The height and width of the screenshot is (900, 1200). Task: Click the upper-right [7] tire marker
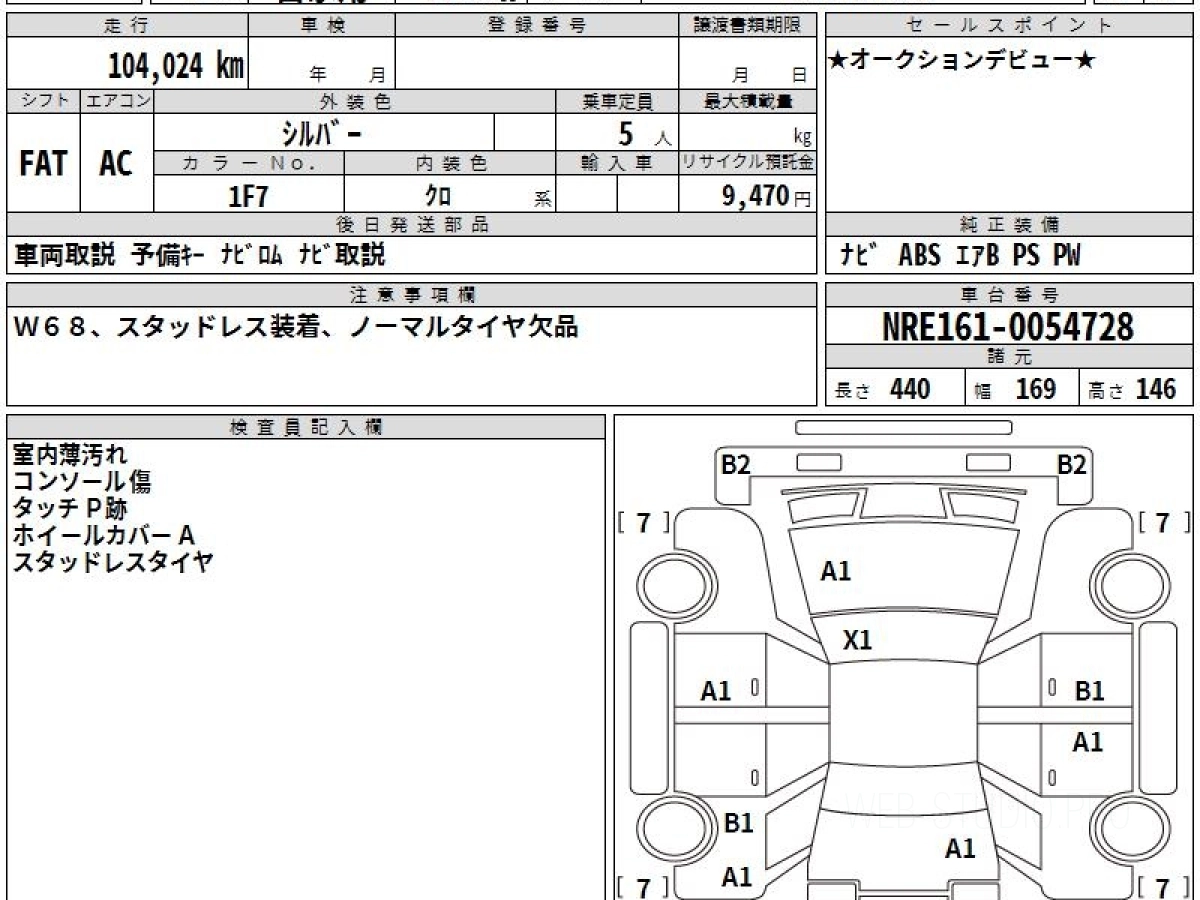[x=1165, y=522]
